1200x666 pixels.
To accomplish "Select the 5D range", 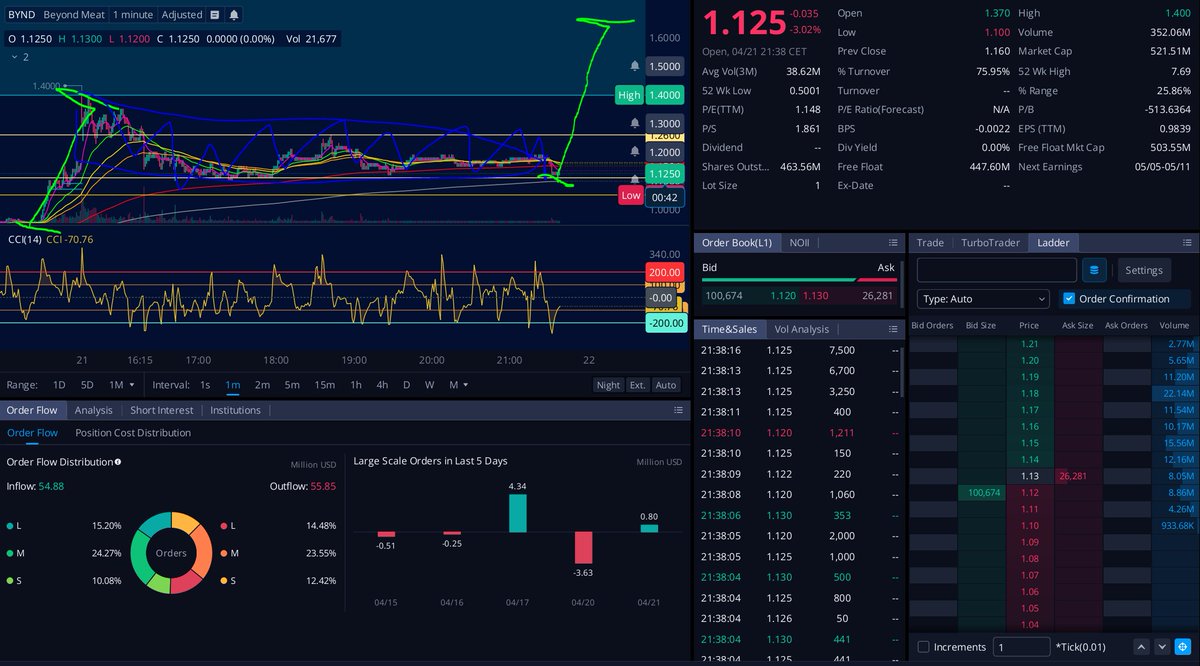I will pos(87,385).
